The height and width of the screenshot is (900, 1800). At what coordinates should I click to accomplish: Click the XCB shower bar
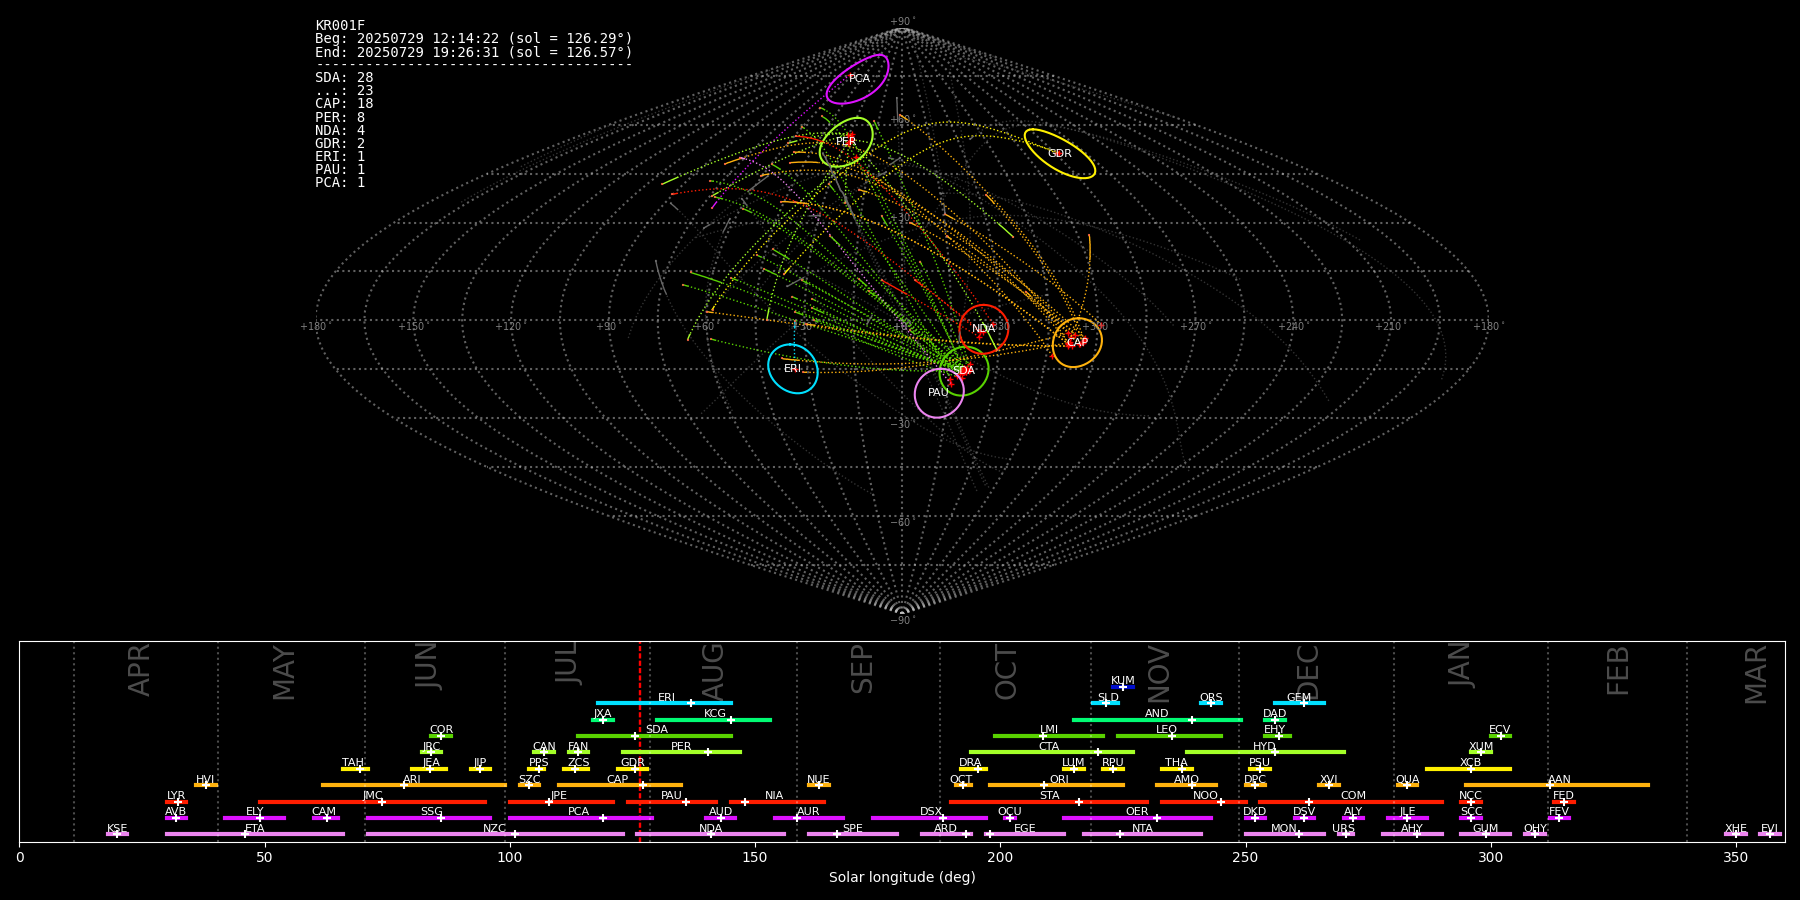click(x=1468, y=769)
